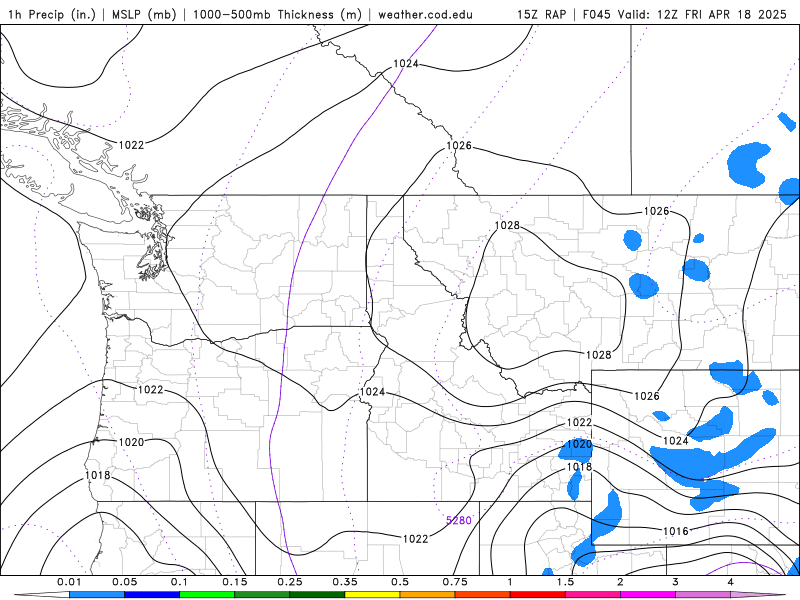800x600 pixels.
Task: Click the 'F045' forecast hour label
Action: 596,14
